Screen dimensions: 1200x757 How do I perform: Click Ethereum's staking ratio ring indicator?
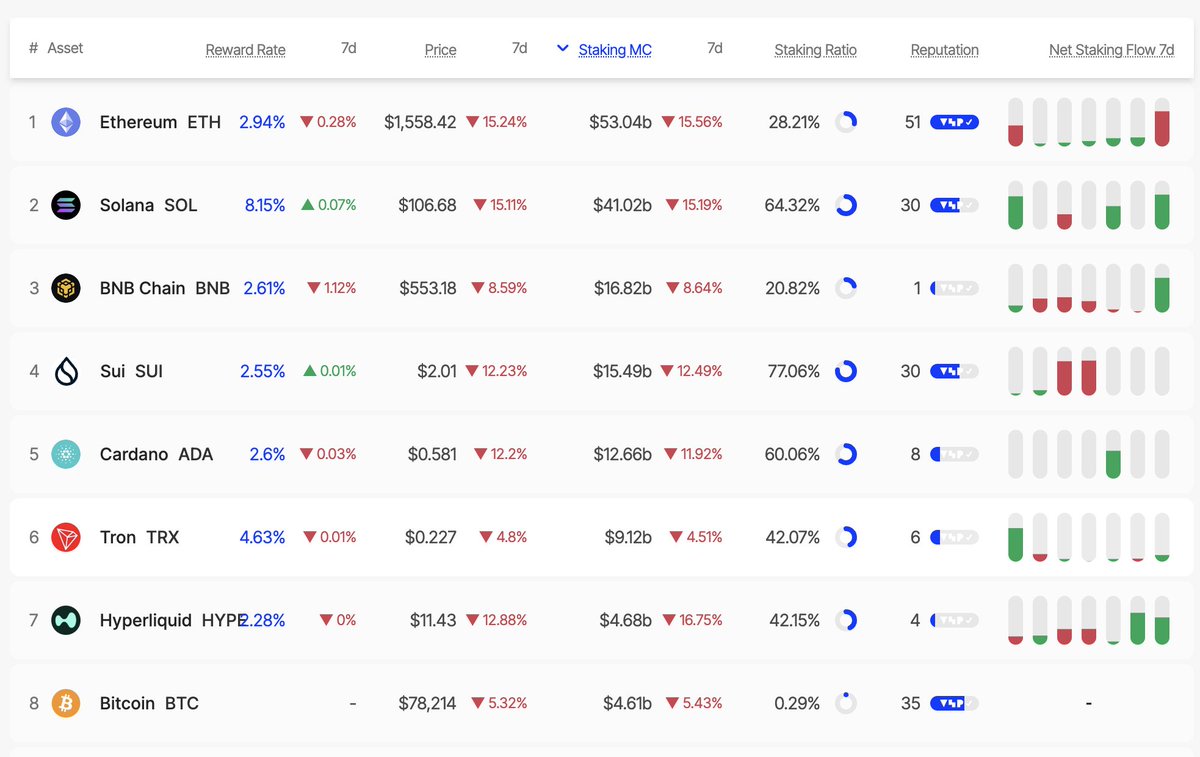point(846,122)
